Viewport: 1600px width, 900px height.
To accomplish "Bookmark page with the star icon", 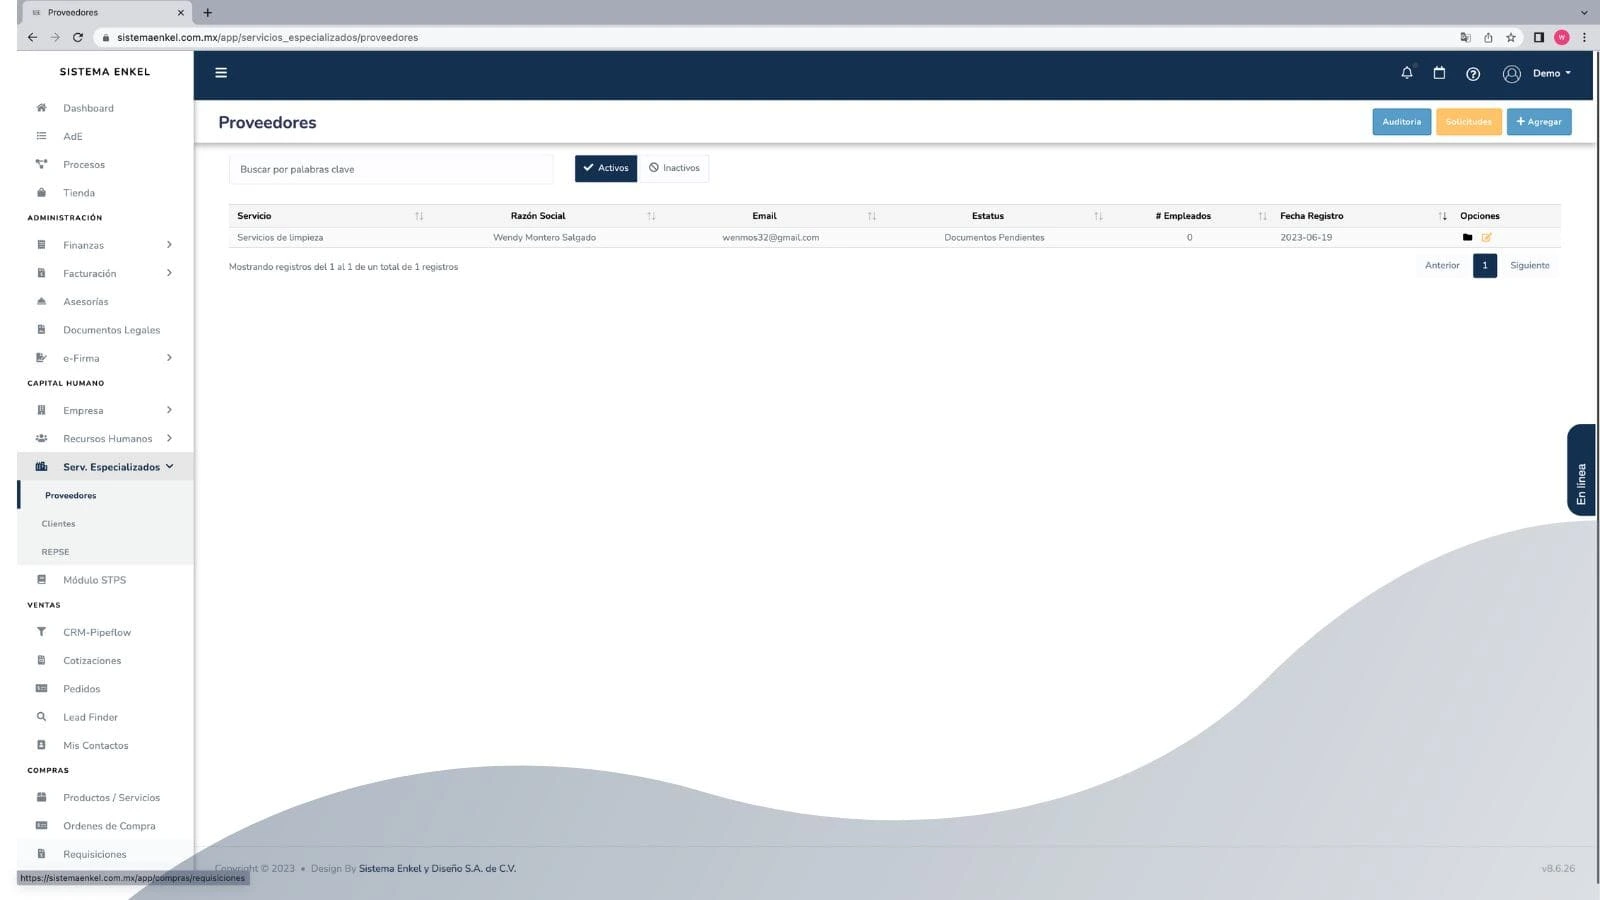I will coord(1511,37).
